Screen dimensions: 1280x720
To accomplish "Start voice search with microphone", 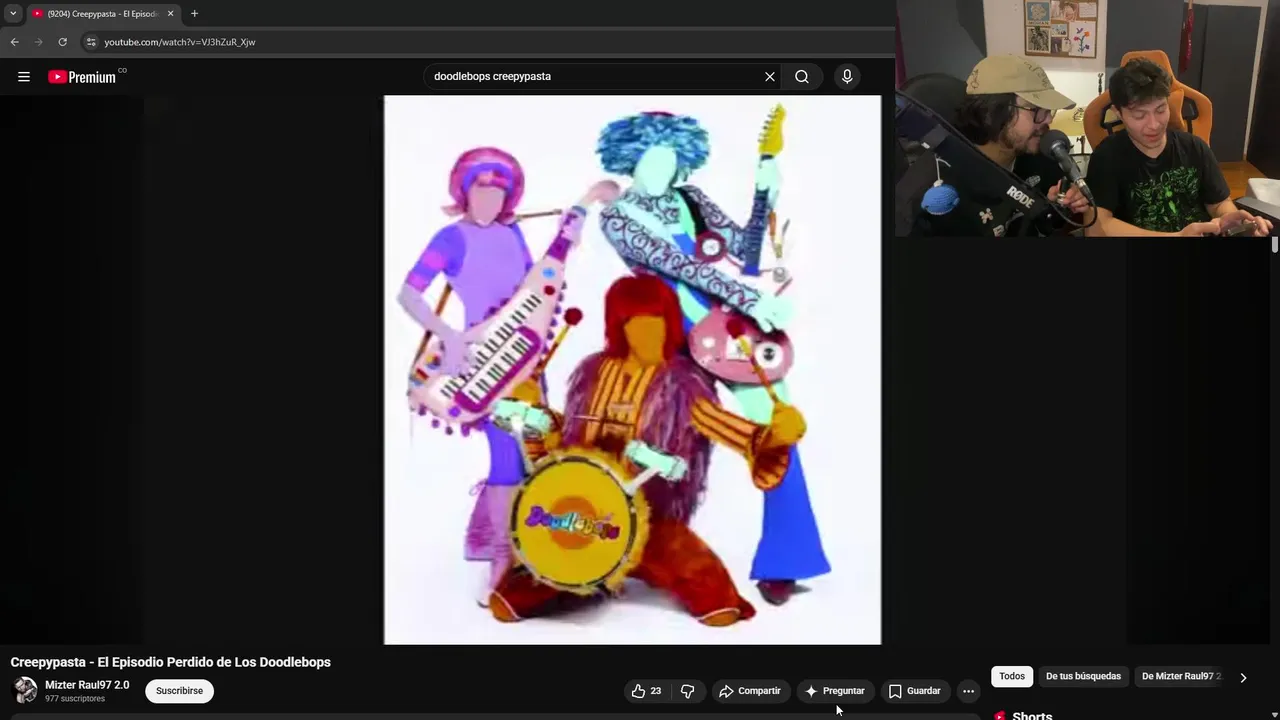I will coord(847,77).
